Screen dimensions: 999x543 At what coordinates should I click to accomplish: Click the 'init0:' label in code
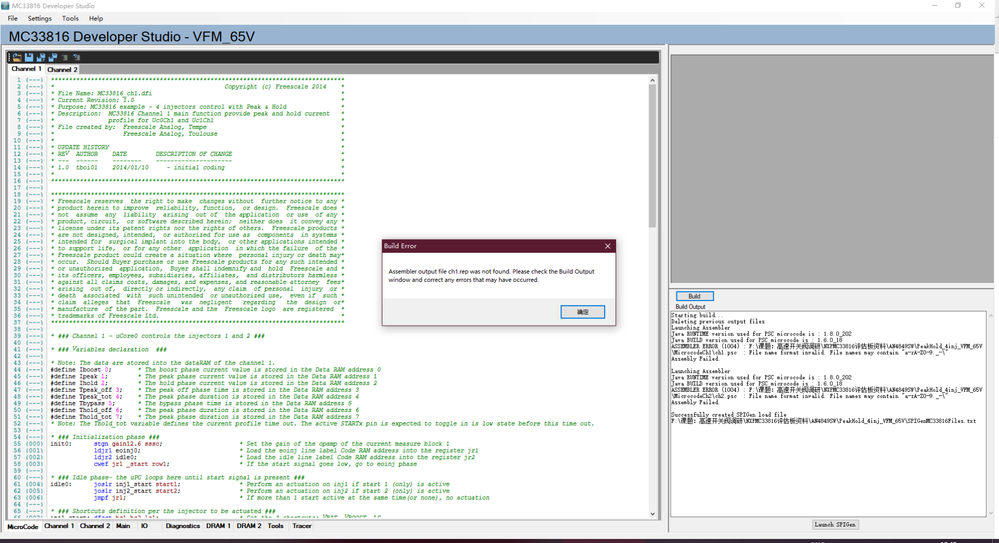coord(61,444)
